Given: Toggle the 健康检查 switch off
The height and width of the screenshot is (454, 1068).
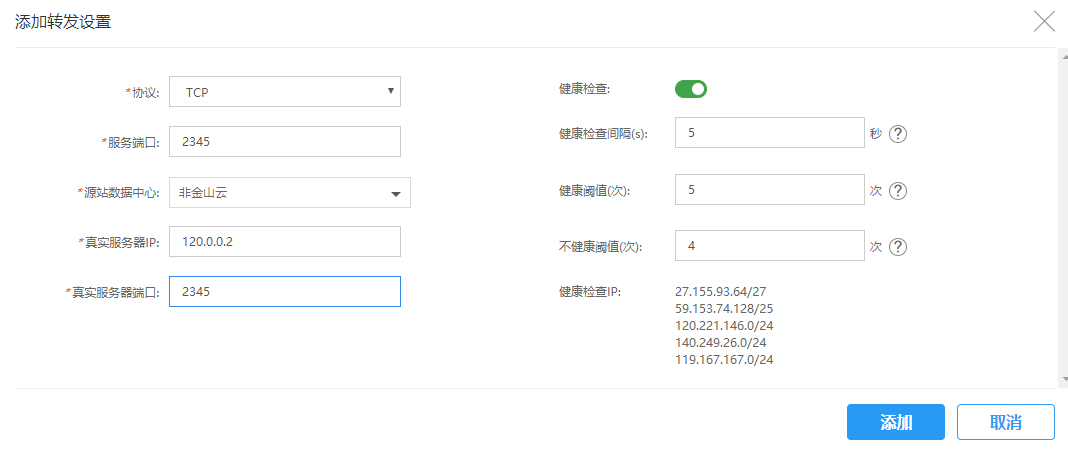Looking at the screenshot, I should (691, 89).
